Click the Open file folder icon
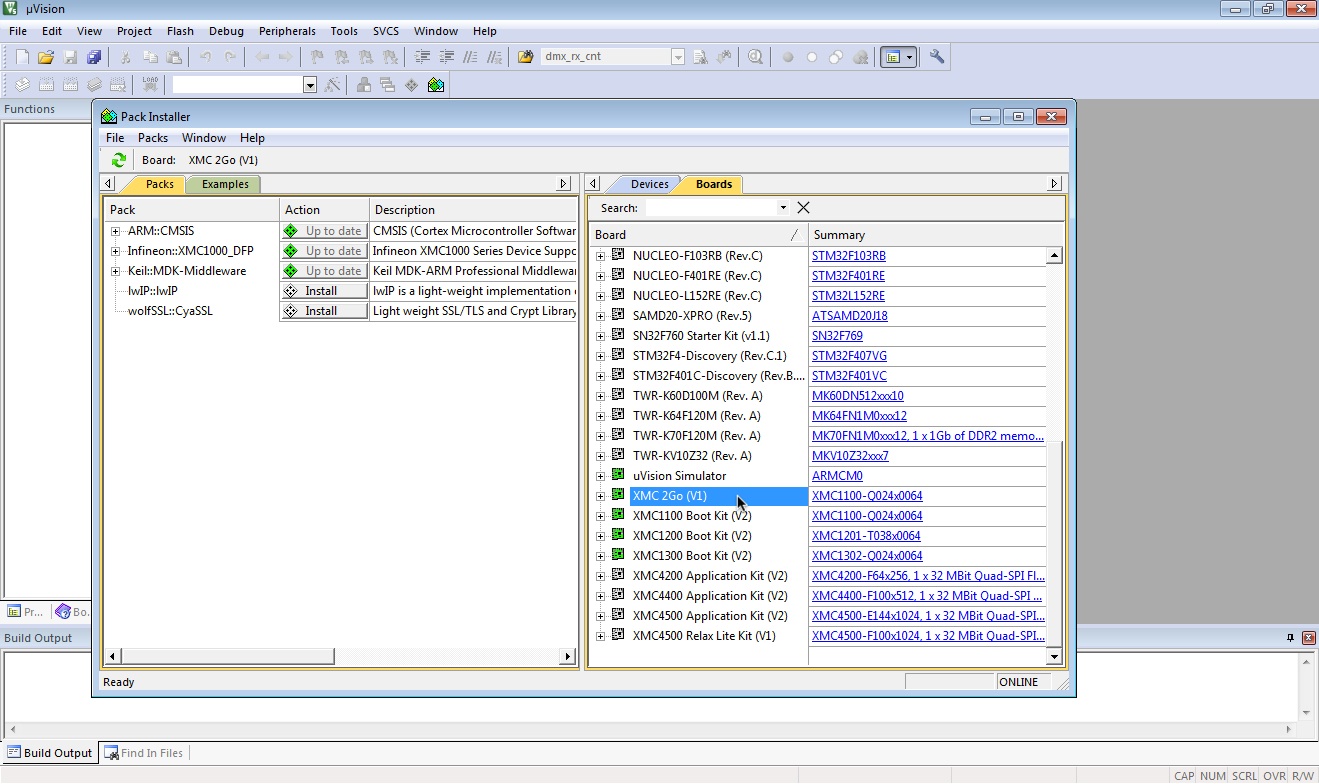The image size is (1319, 784). point(46,57)
